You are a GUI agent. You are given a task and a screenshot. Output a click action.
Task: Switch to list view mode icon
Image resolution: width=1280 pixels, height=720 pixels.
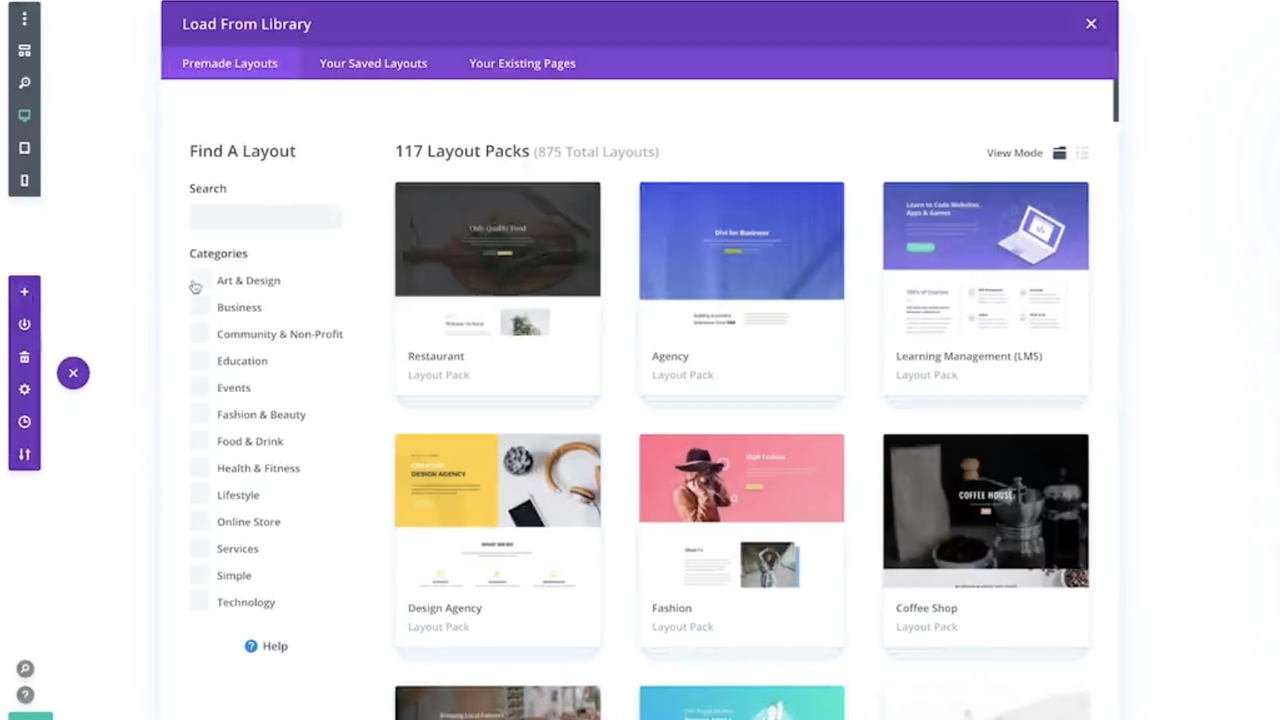1082,153
